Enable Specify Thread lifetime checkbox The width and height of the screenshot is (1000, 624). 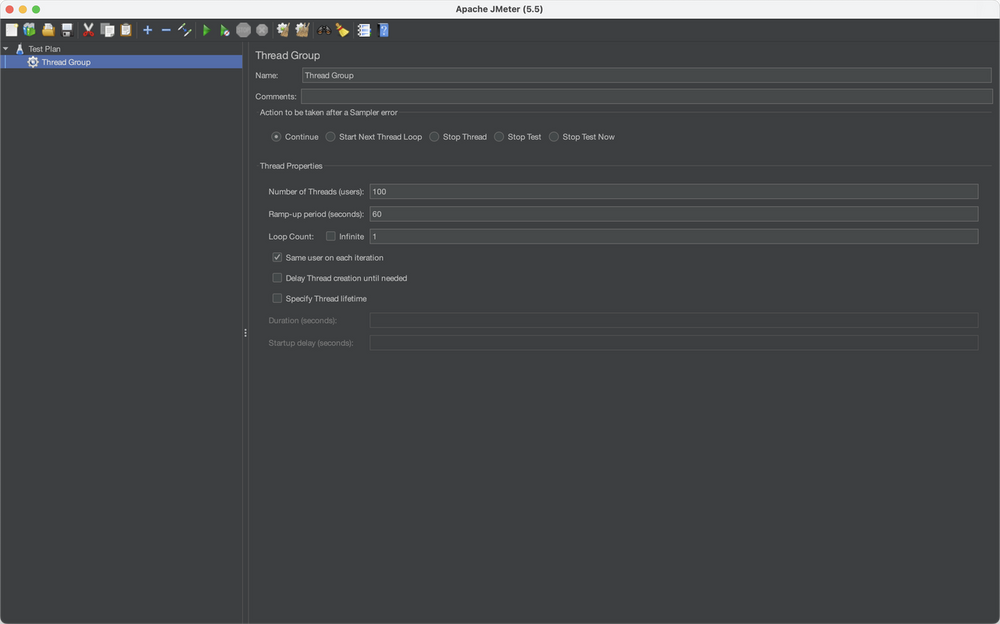click(x=277, y=298)
